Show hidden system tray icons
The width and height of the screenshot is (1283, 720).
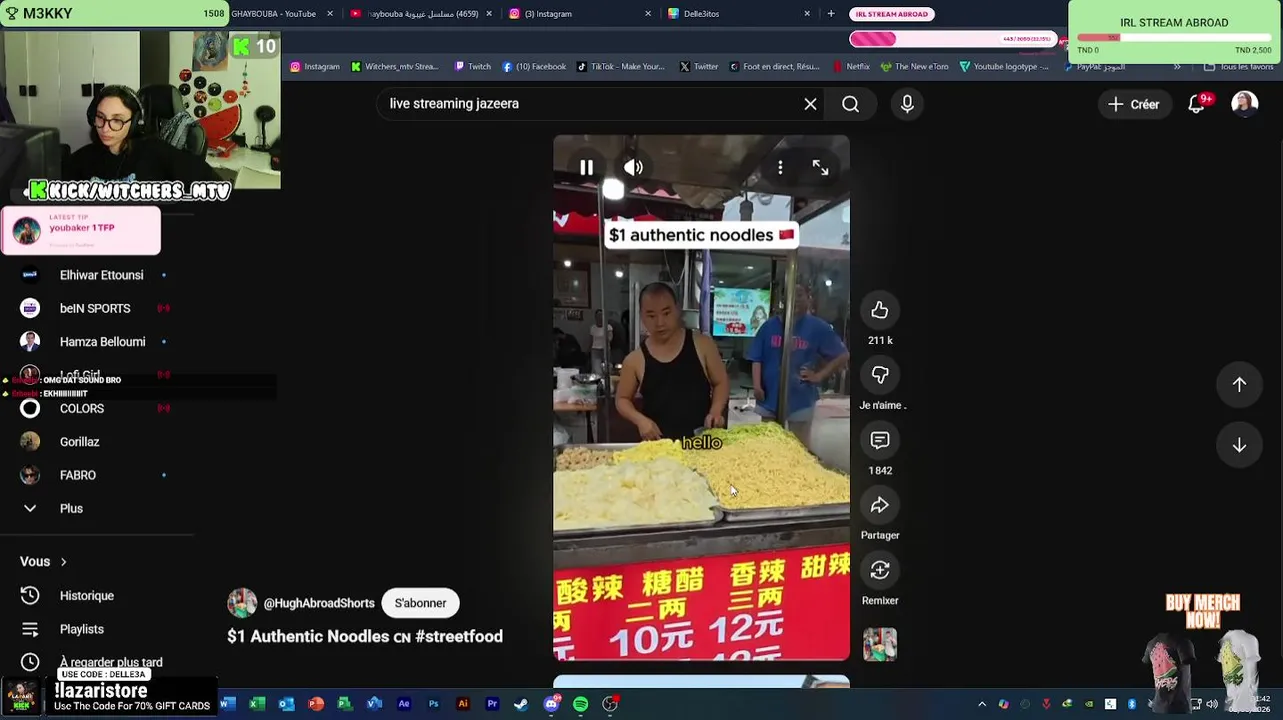[x=982, y=704]
